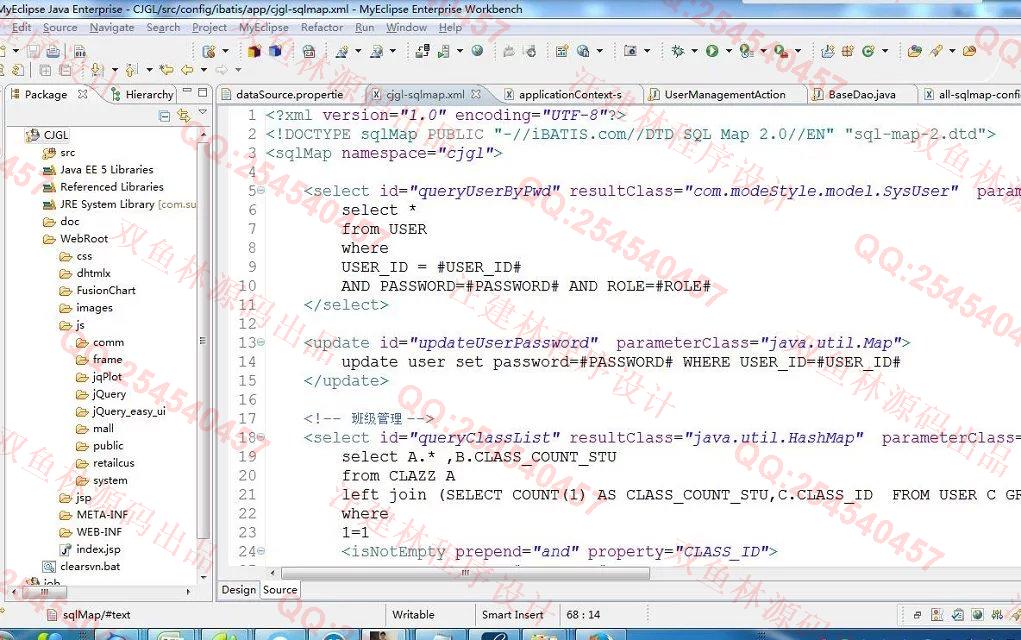Click the Open Type folder icon

point(915,51)
